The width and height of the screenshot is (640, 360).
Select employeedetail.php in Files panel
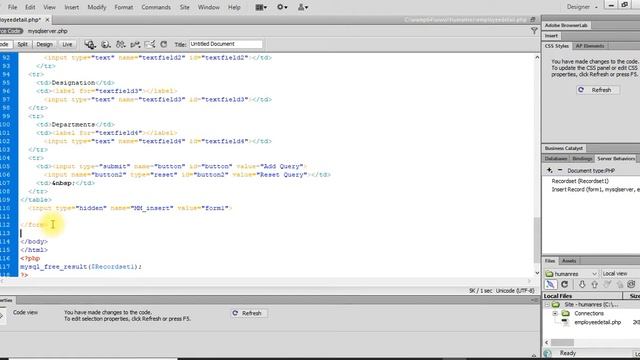point(597,322)
